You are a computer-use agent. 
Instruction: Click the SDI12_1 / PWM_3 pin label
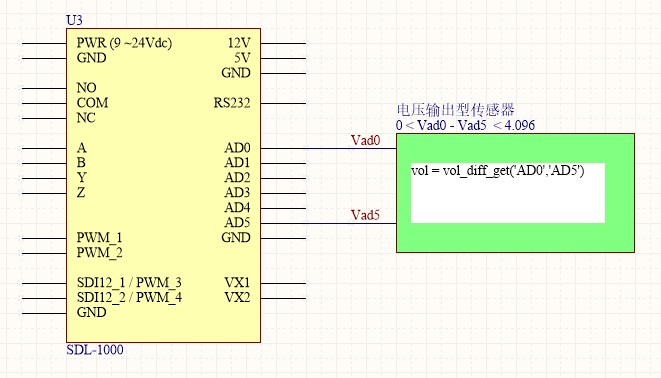[129, 283]
